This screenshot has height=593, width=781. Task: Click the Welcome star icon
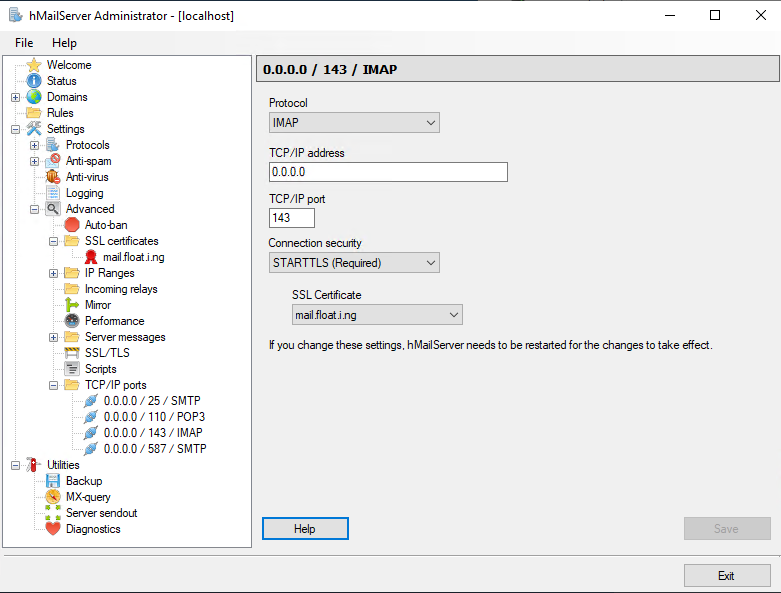click(34, 65)
